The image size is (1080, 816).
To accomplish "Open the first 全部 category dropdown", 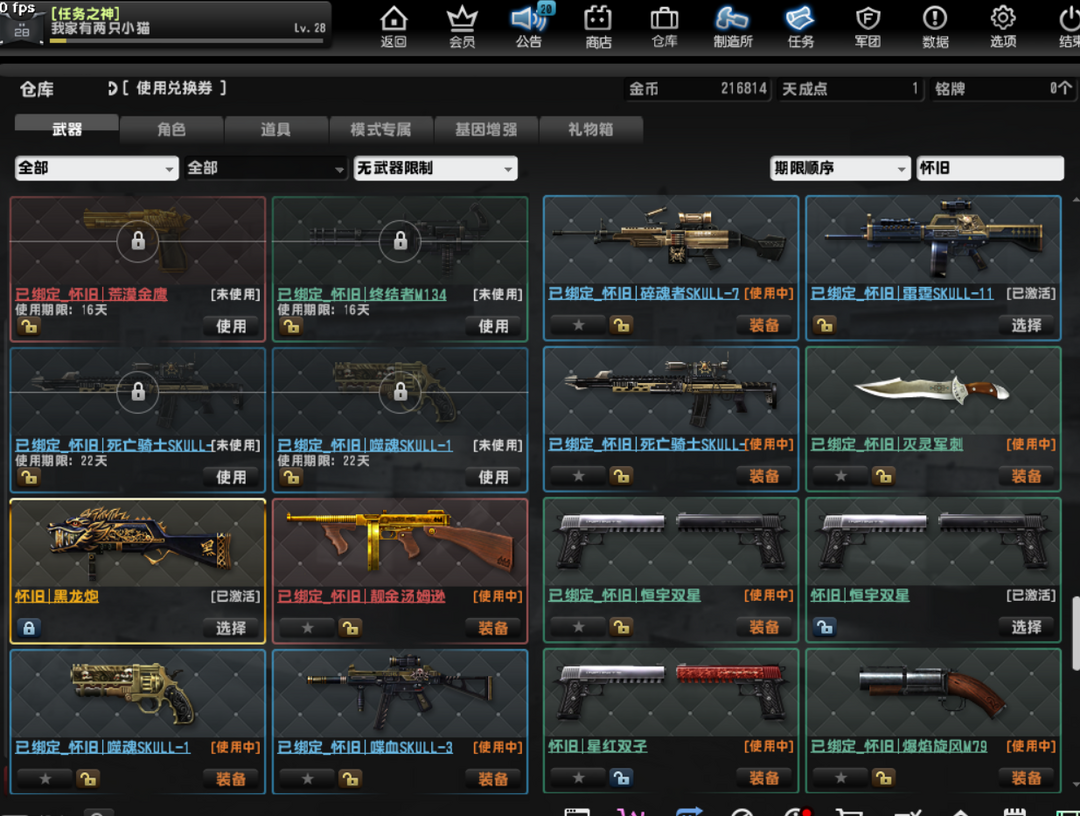I will tap(96, 168).
